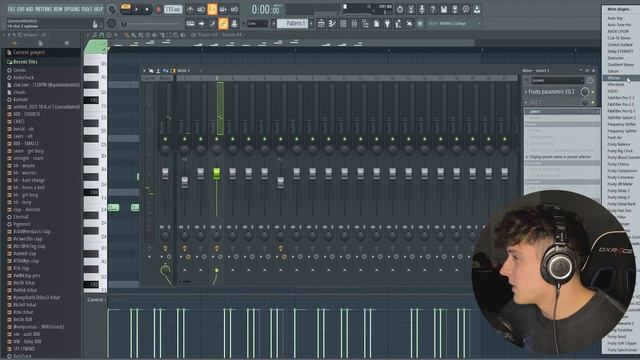Click the red Record button
This screenshot has height=360, width=640.
click(158, 9)
